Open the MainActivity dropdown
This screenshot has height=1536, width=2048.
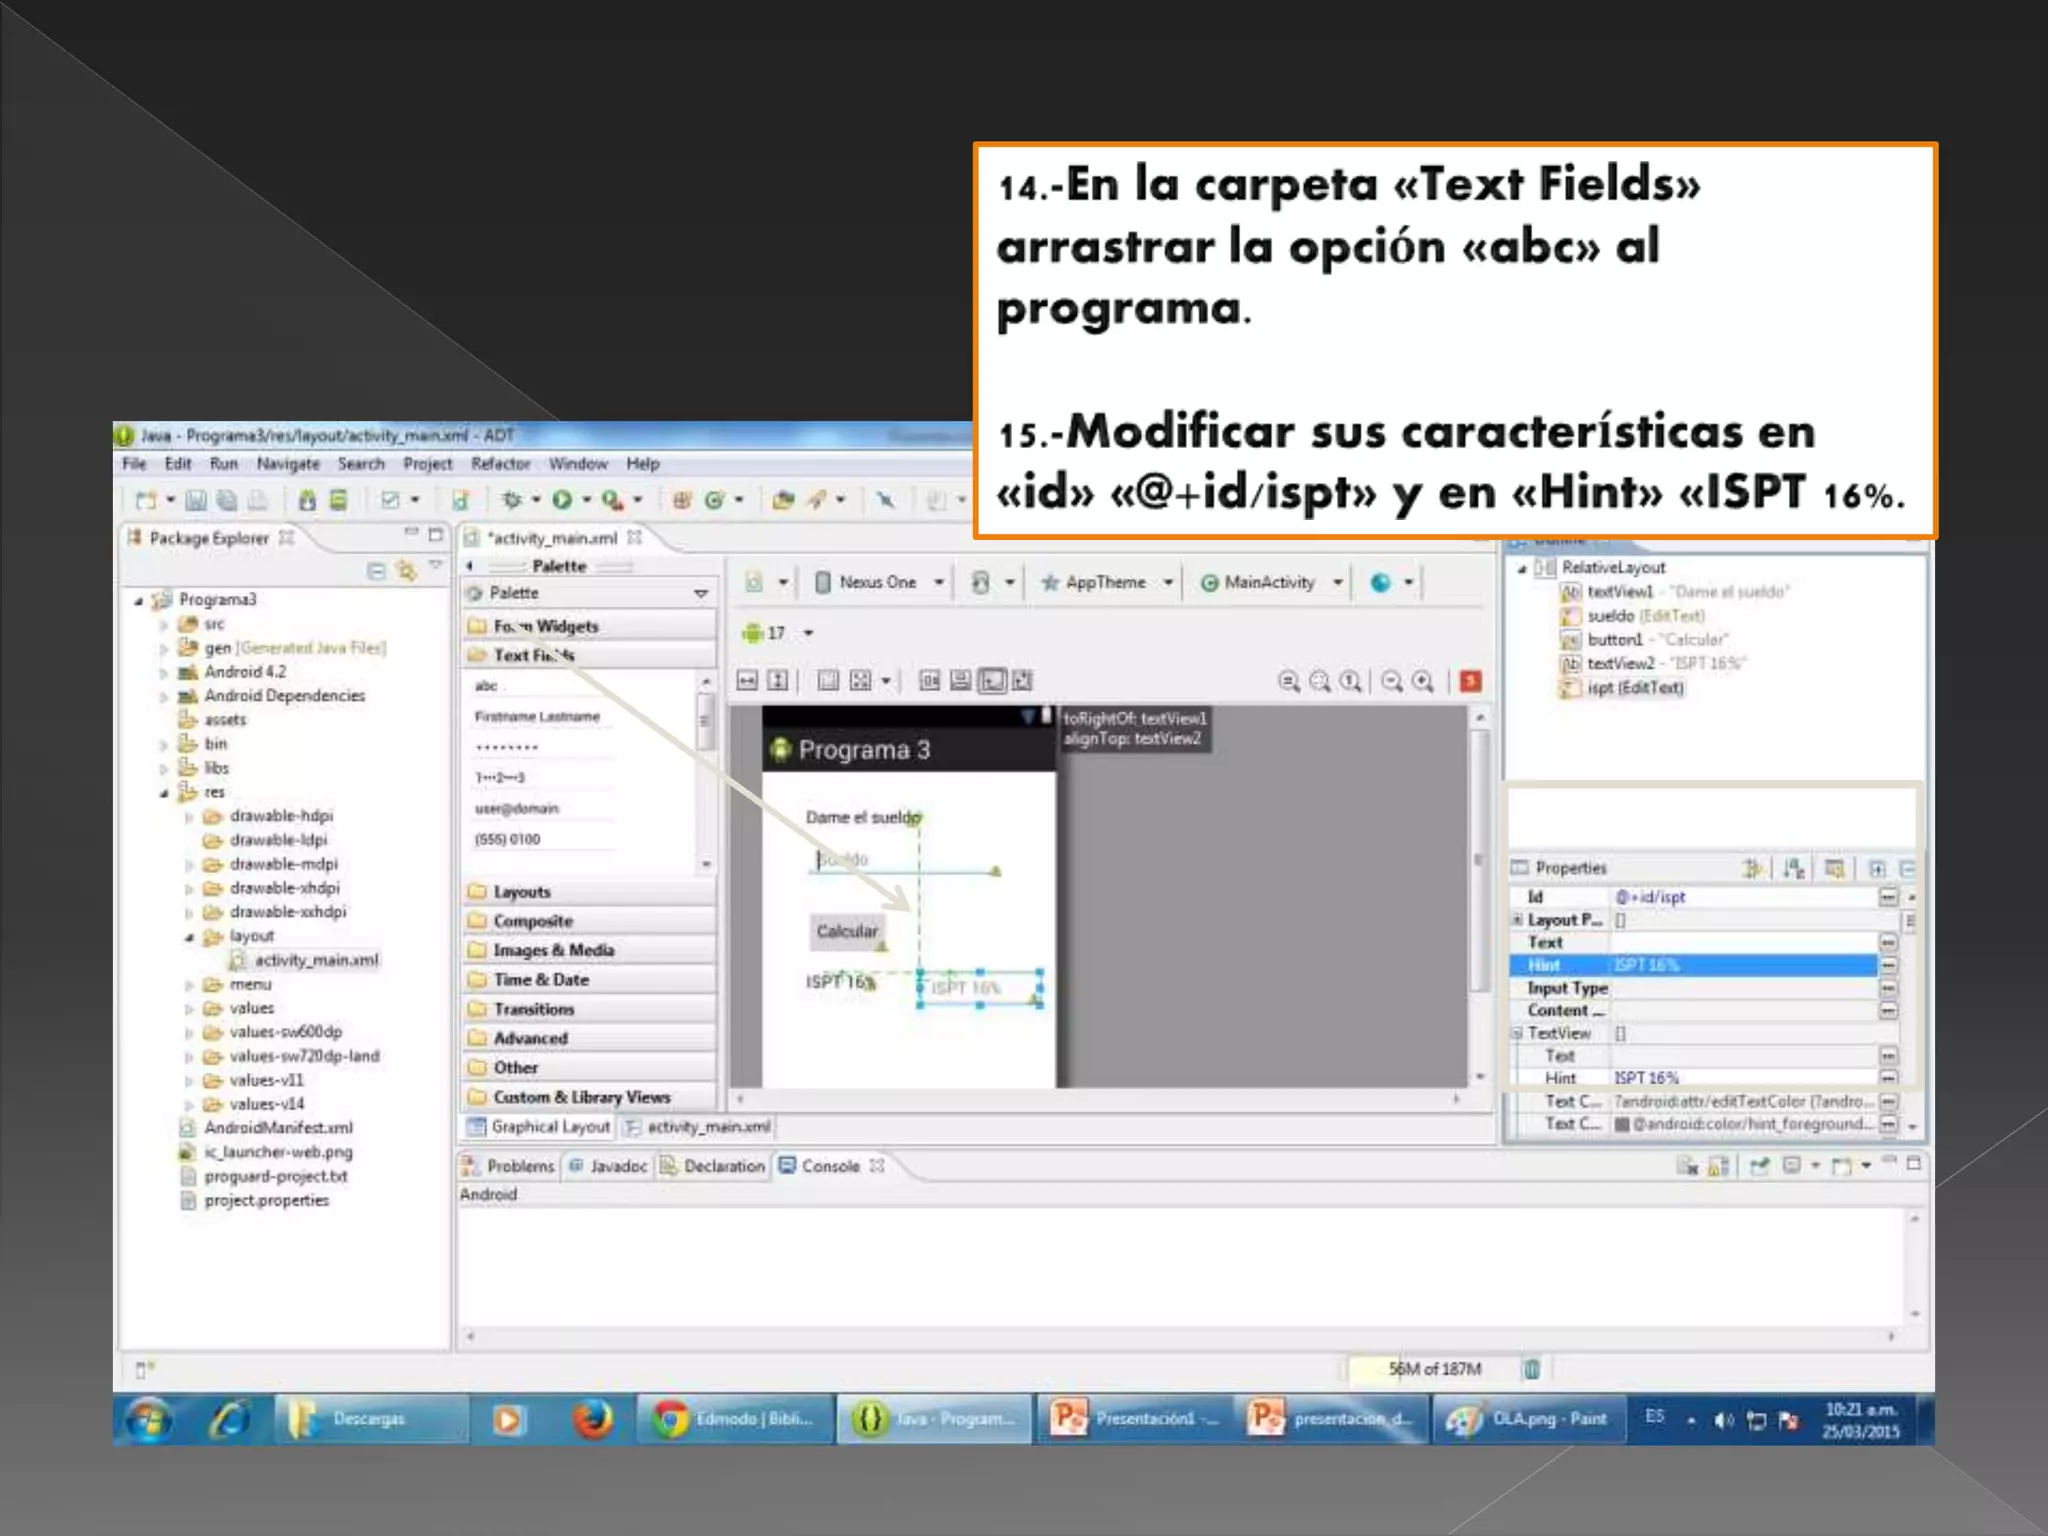[1270, 582]
